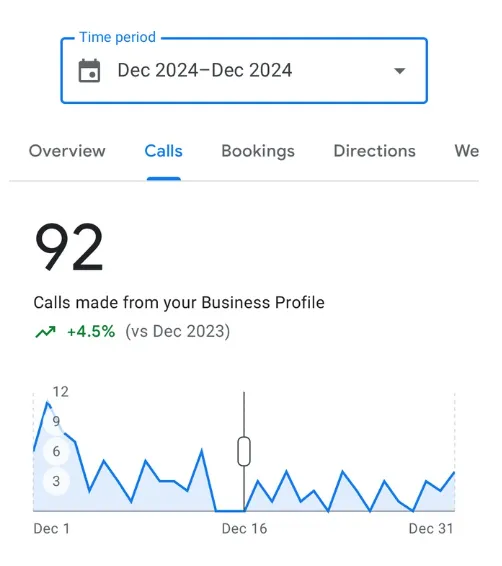Switch to the Overview tab

(x=67, y=151)
